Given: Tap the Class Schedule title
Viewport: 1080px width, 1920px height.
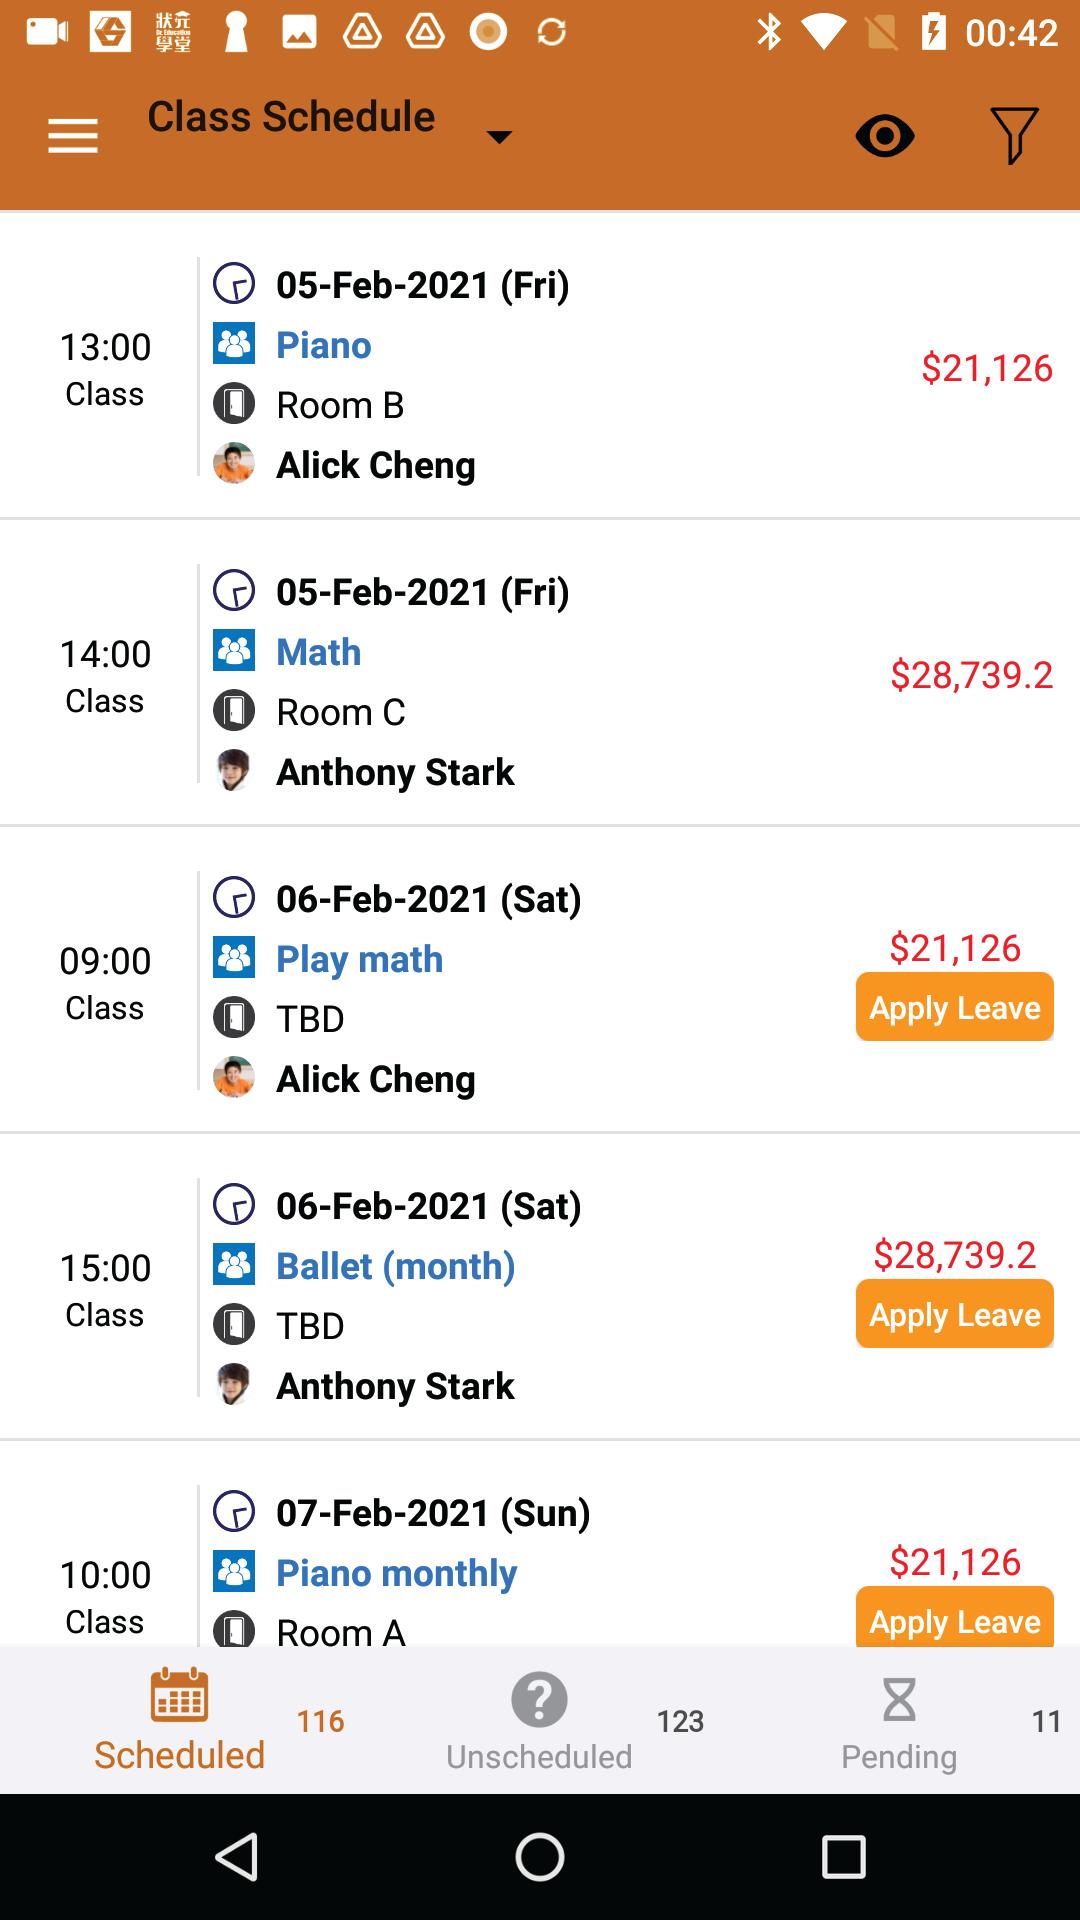Looking at the screenshot, I should pyautogui.click(x=291, y=117).
